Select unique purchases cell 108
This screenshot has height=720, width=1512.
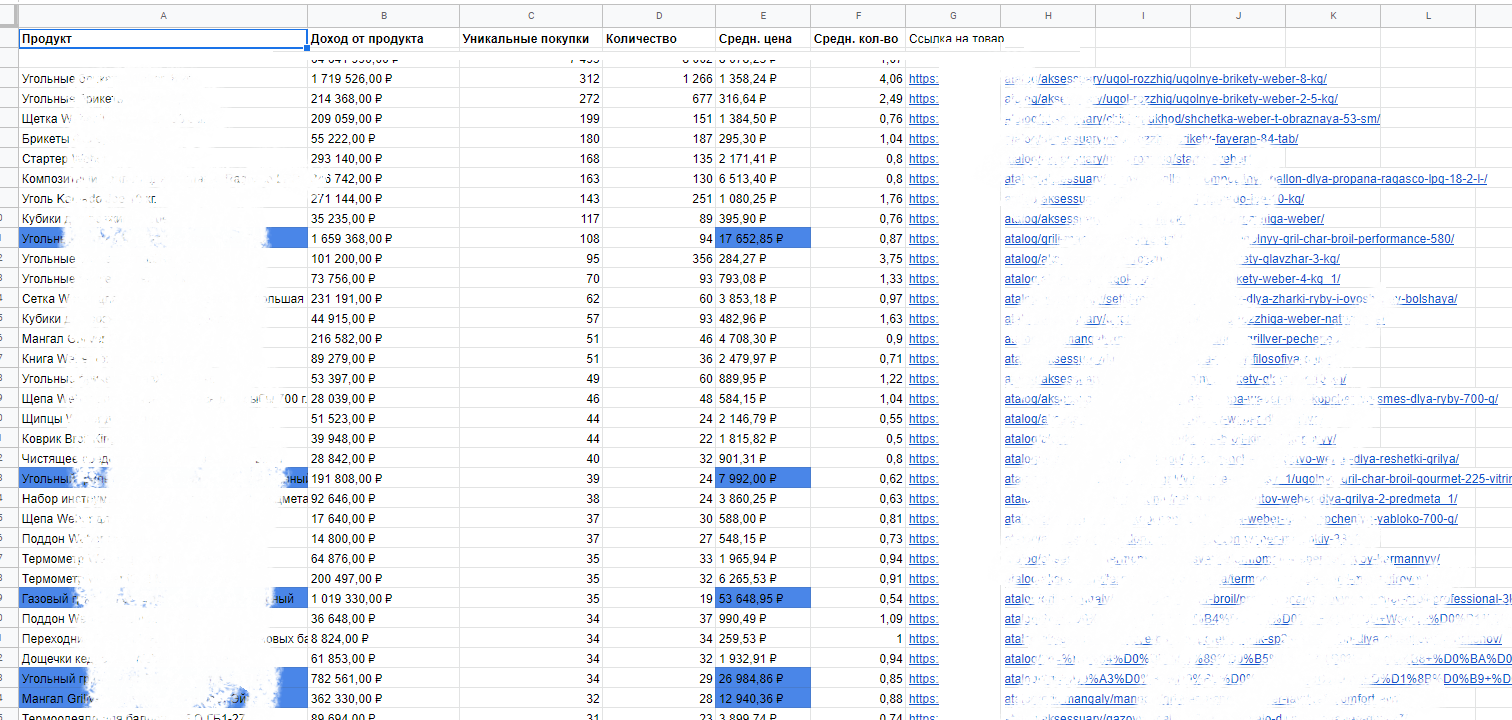pos(530,239)
